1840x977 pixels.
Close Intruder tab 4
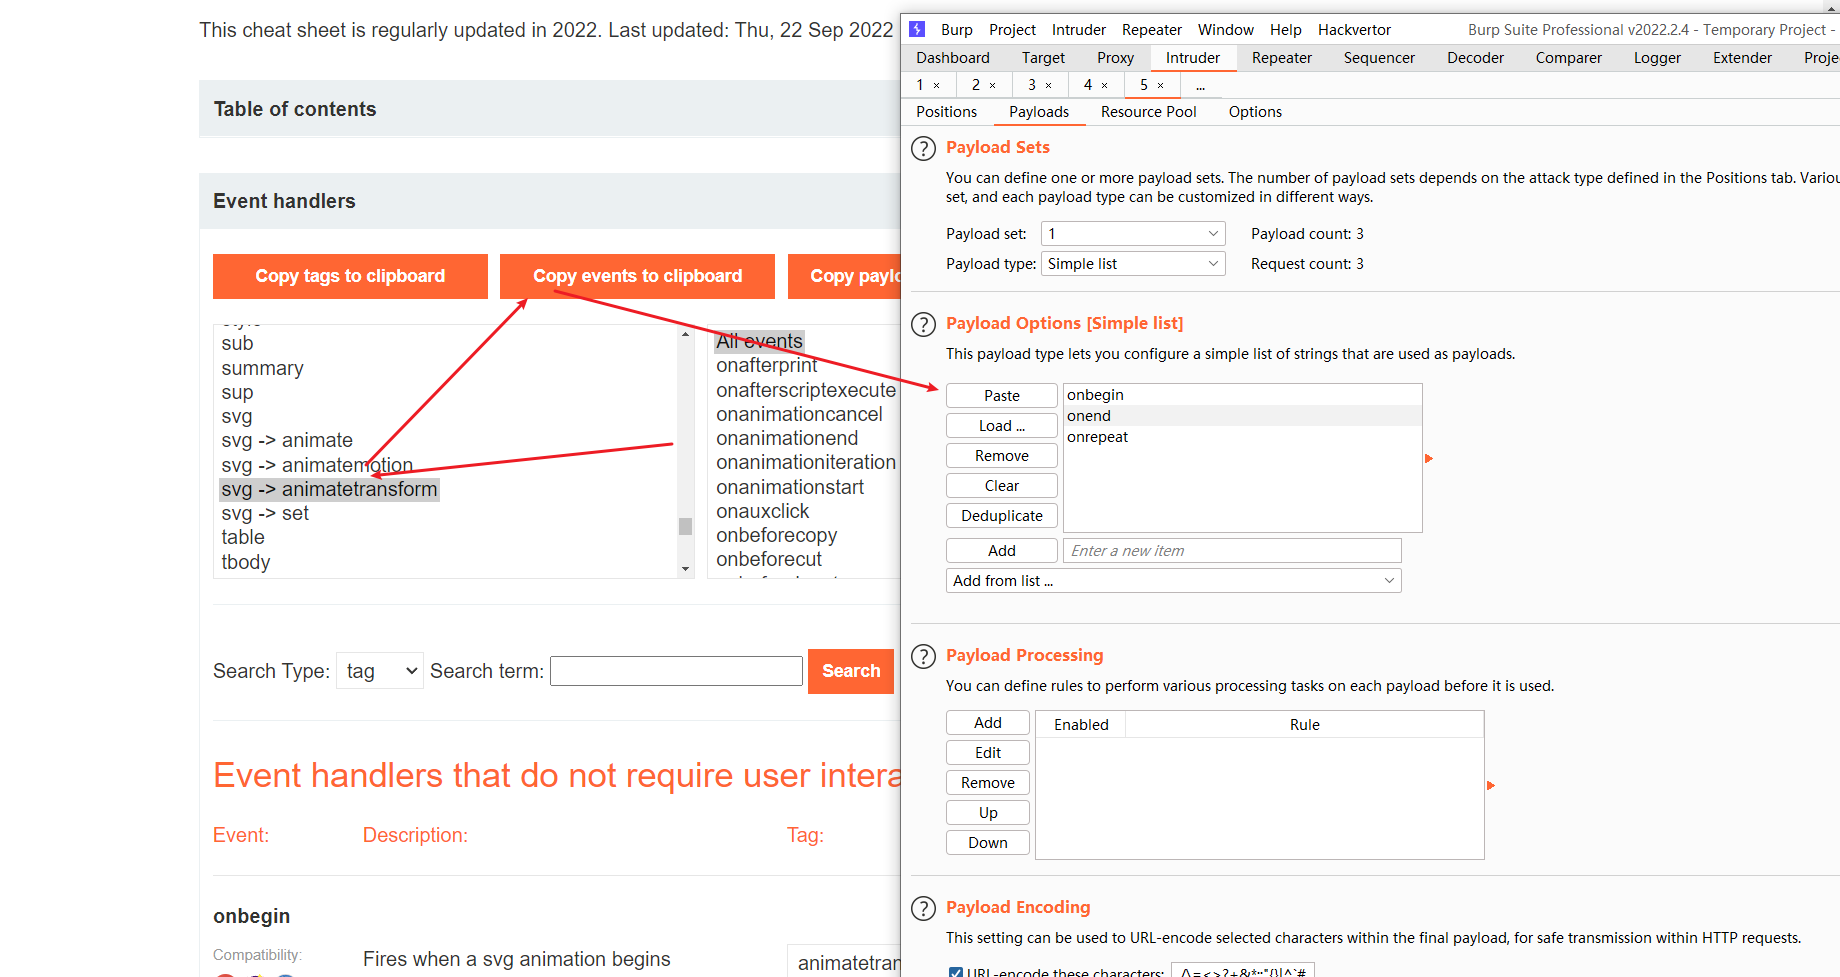tap(1104, 85)
